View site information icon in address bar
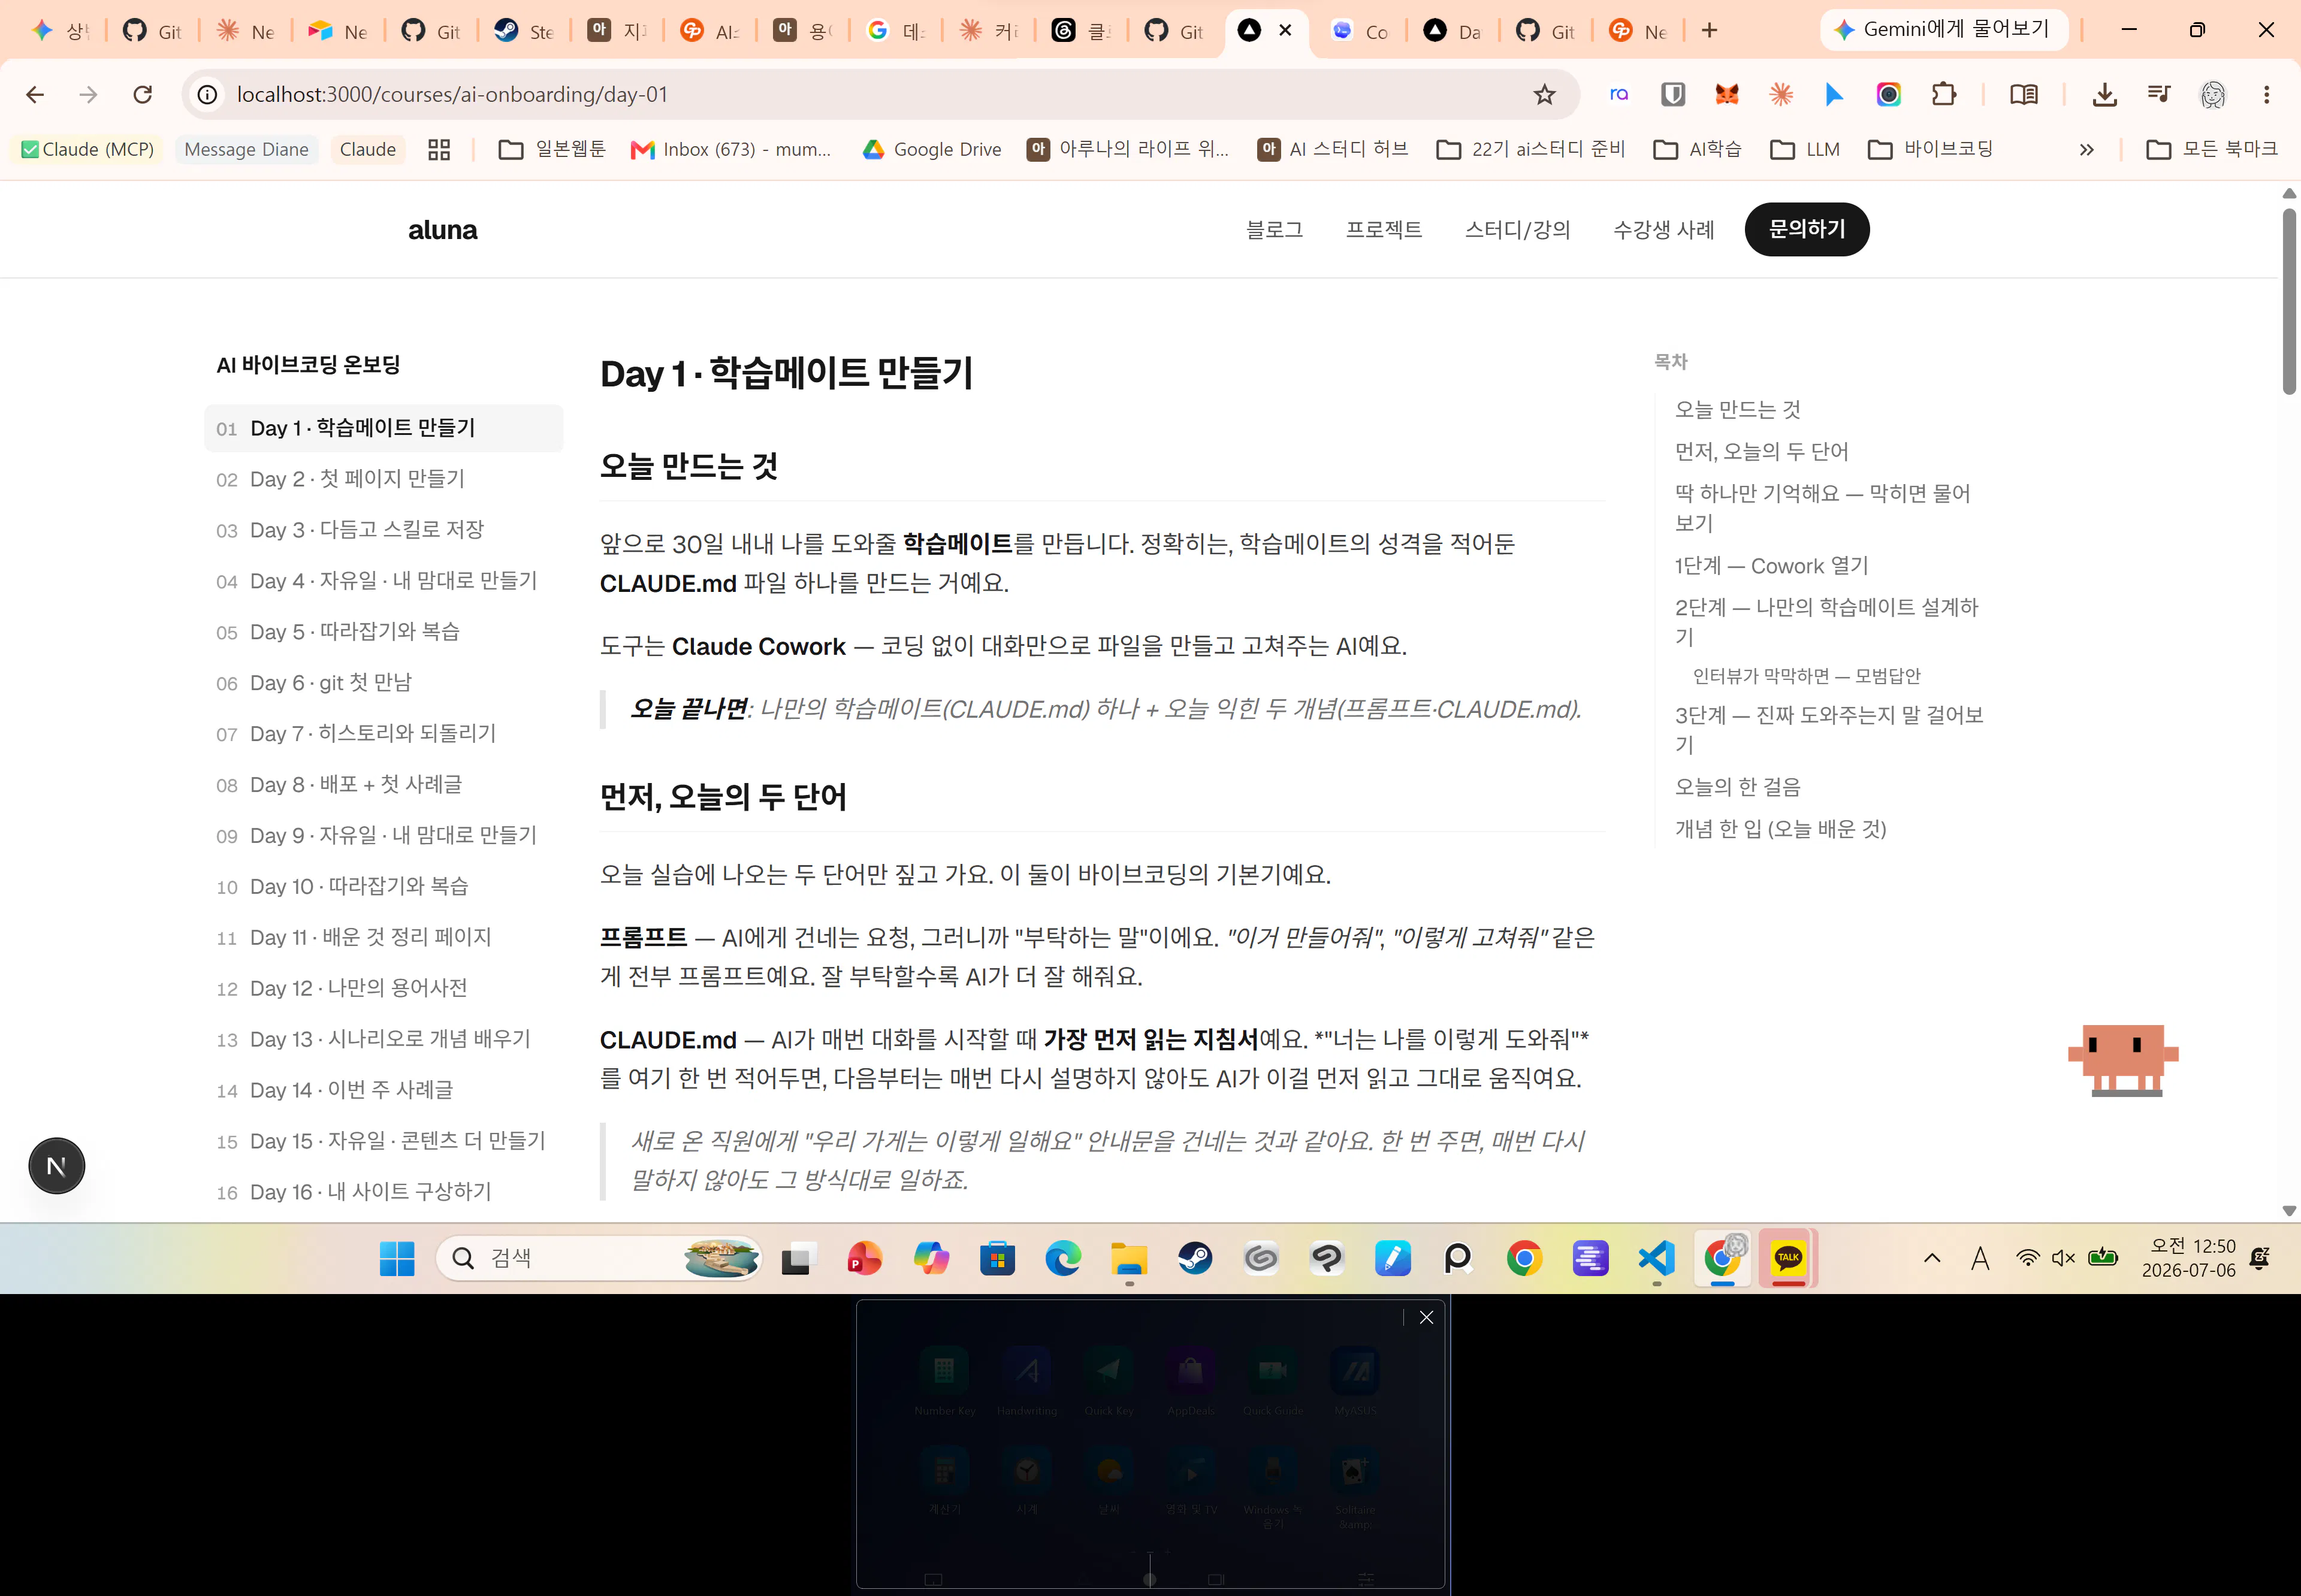Viewport: 2301px width, 1596px height. point(207,94)
